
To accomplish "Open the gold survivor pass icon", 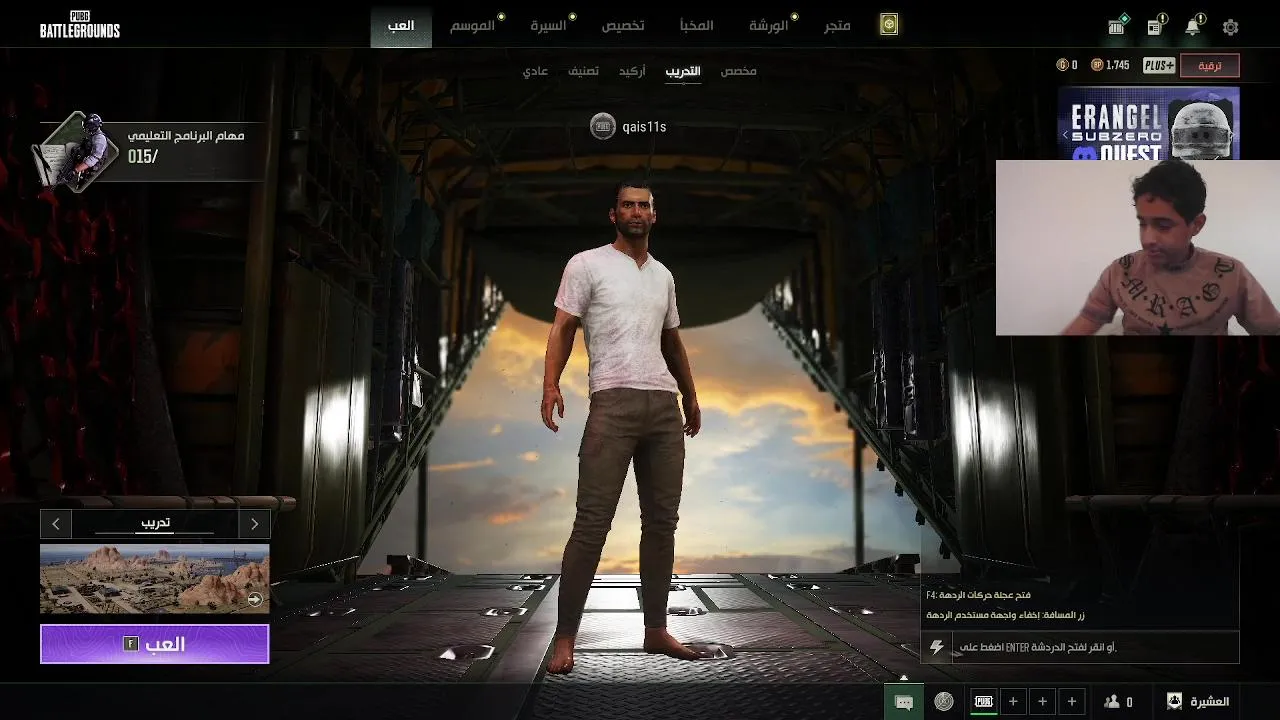I will 888,26.
